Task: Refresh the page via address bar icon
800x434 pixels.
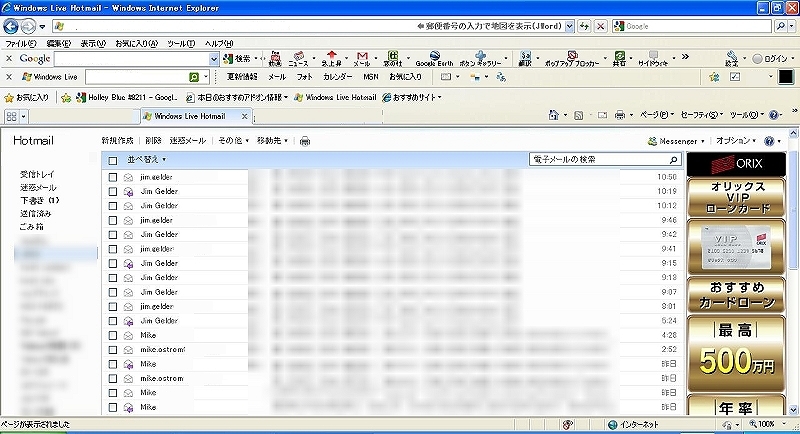Action: pyautogui.click(x=585, y=26)
